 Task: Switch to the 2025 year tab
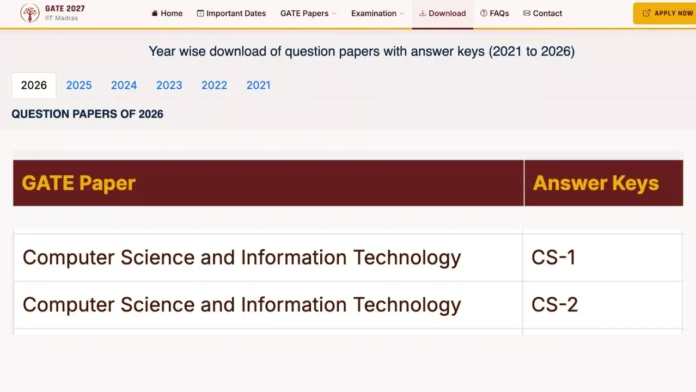click(79, 85)
